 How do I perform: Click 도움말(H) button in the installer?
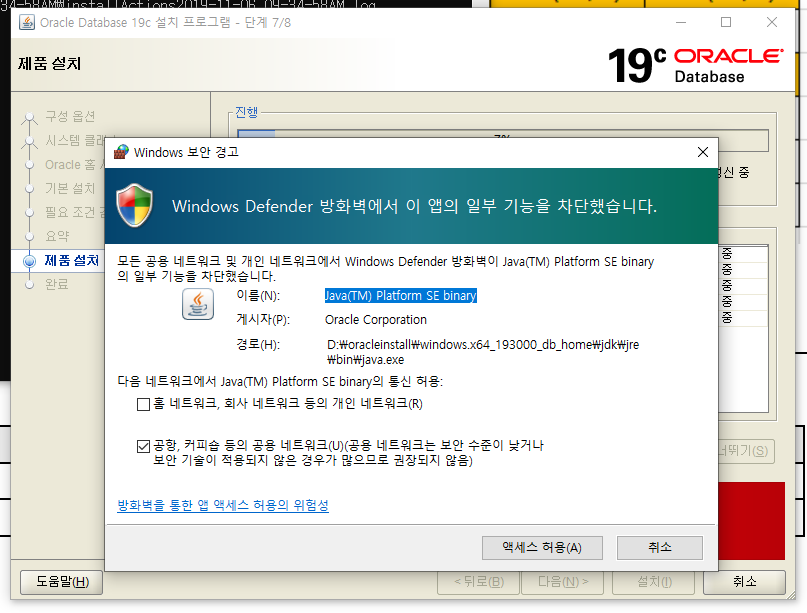62,582
